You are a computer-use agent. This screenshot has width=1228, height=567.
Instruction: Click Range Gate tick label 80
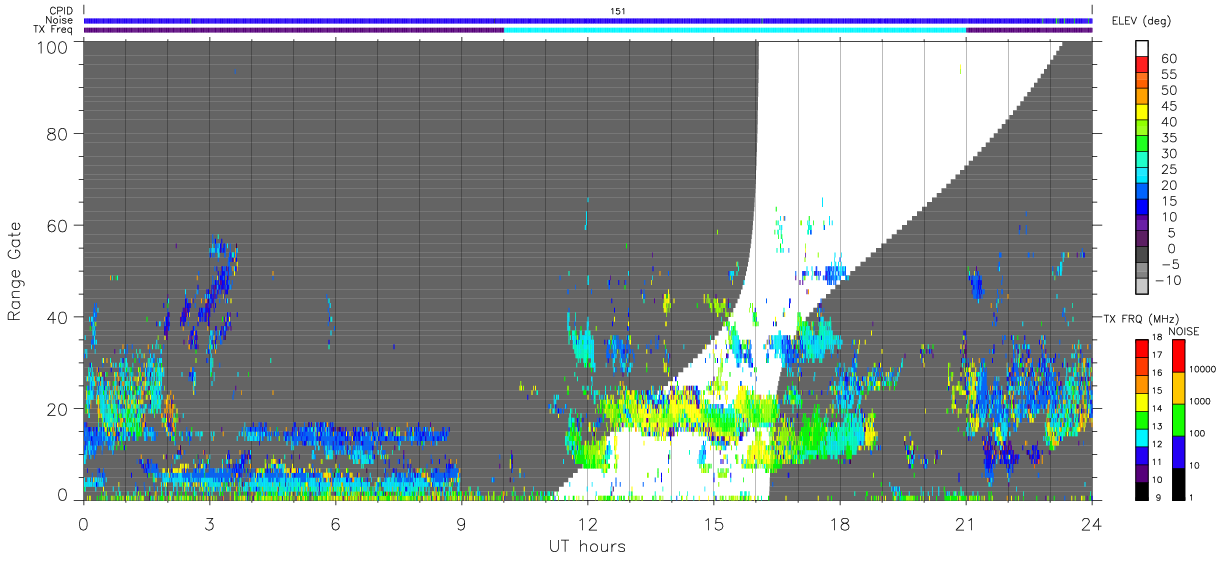[57, 132]
